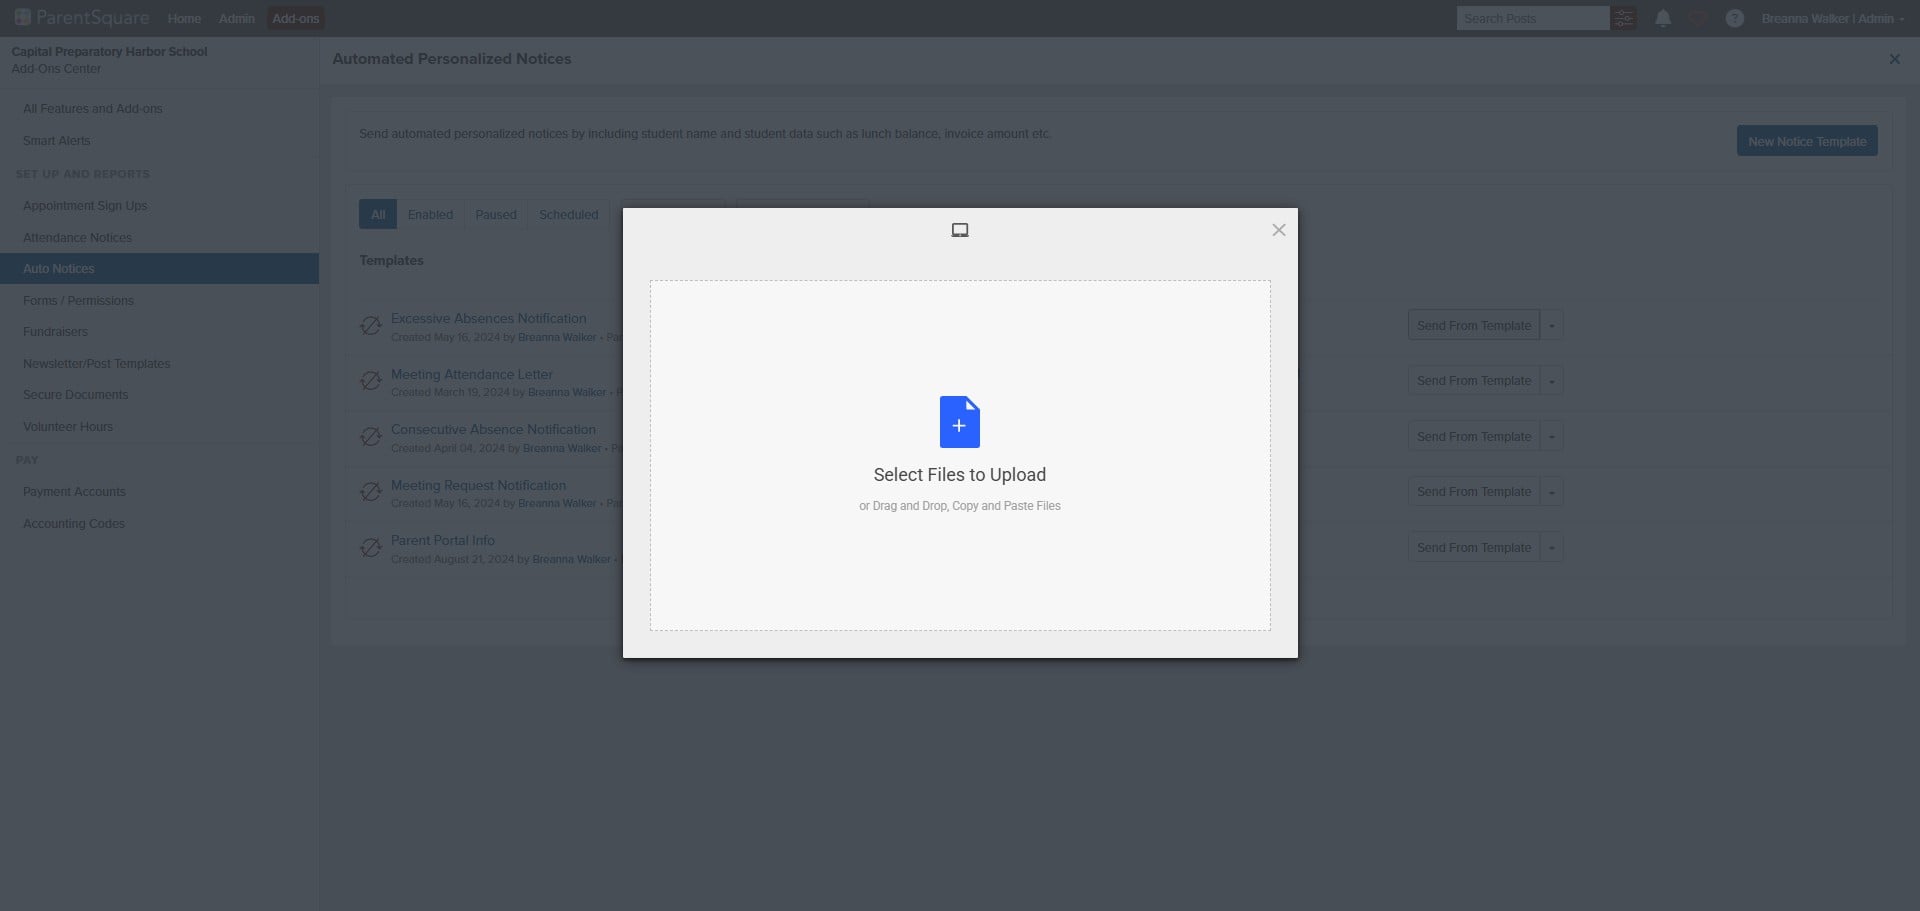
Task: Open Smart Alerts in sidebar
Action: pos(56,141)
